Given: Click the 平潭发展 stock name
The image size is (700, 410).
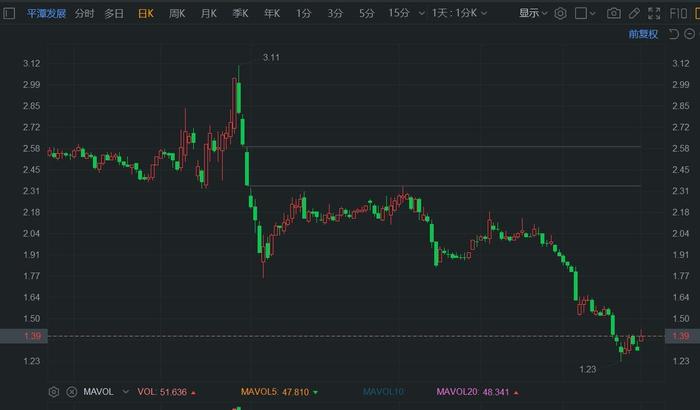Looking at the screenshot, I should pyautogui.click(x=45, y=14).
